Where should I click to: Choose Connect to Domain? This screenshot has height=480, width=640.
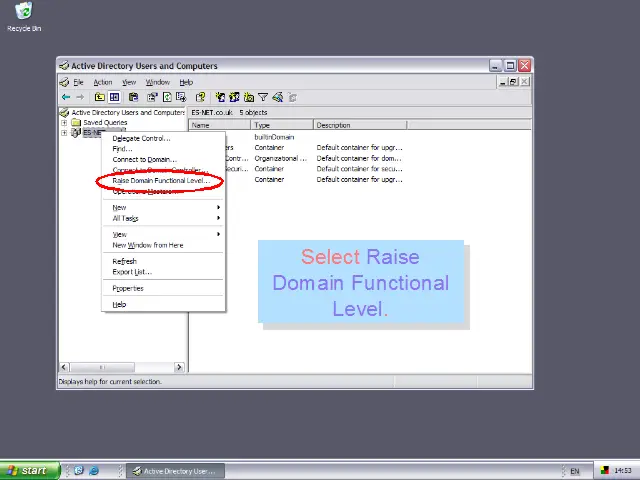tap(163, 160)
